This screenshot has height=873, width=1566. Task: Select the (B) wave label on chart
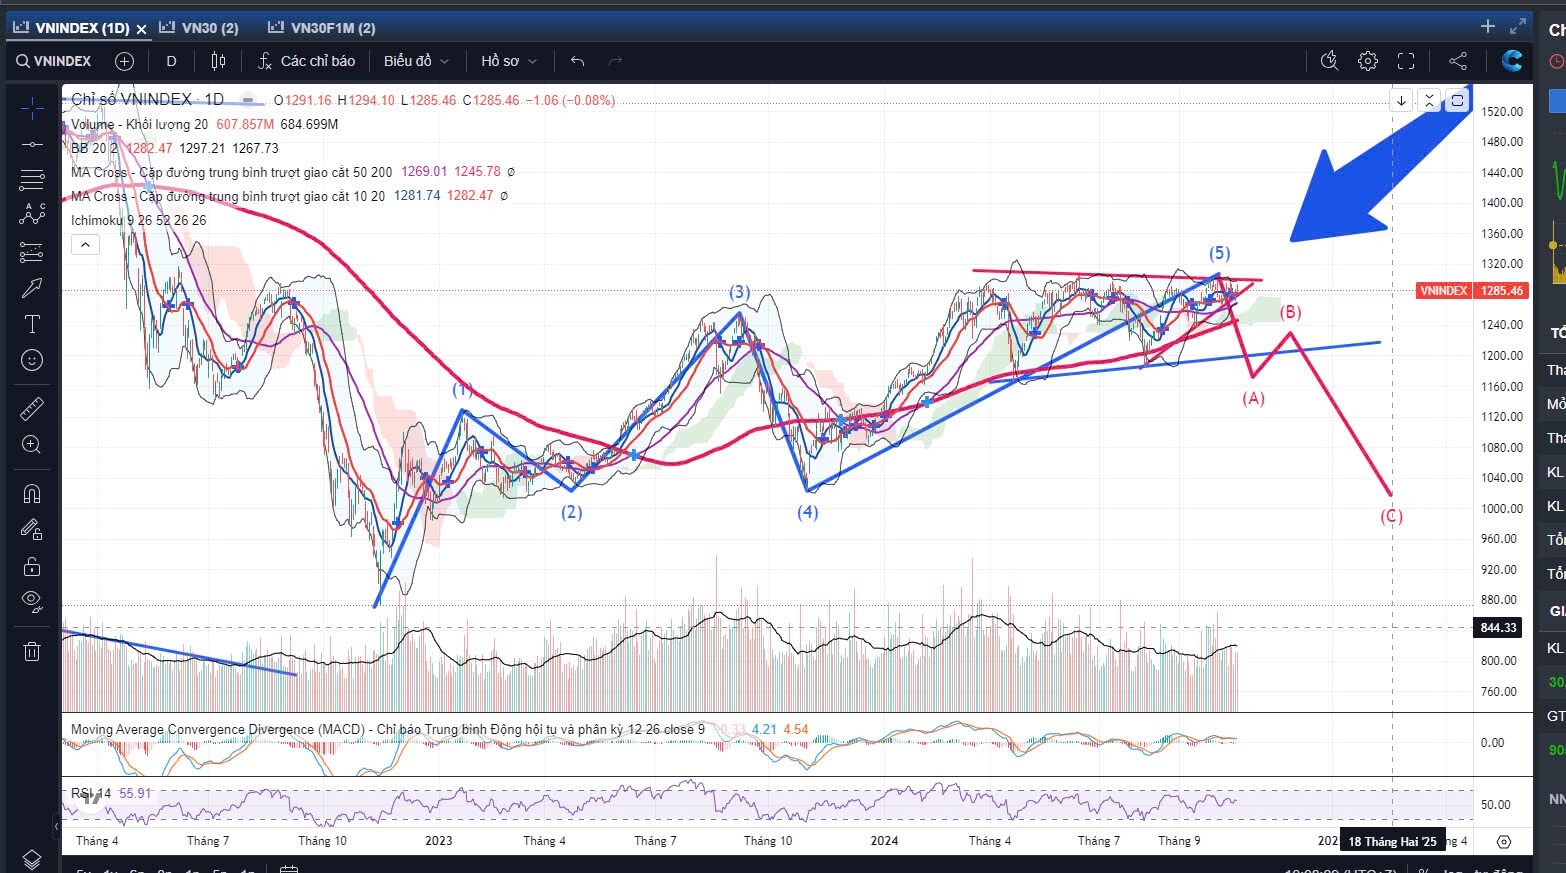1291,312
